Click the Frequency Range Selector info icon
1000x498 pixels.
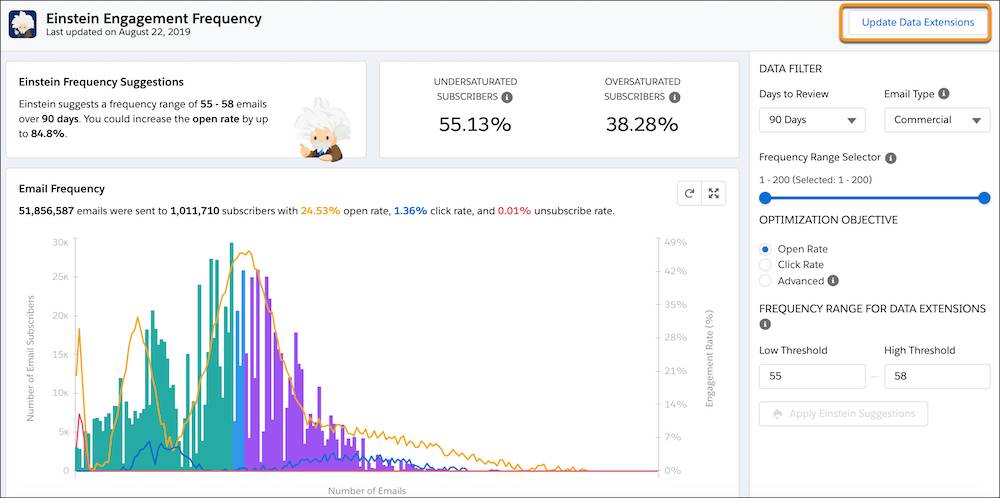(x=891, y=157)
